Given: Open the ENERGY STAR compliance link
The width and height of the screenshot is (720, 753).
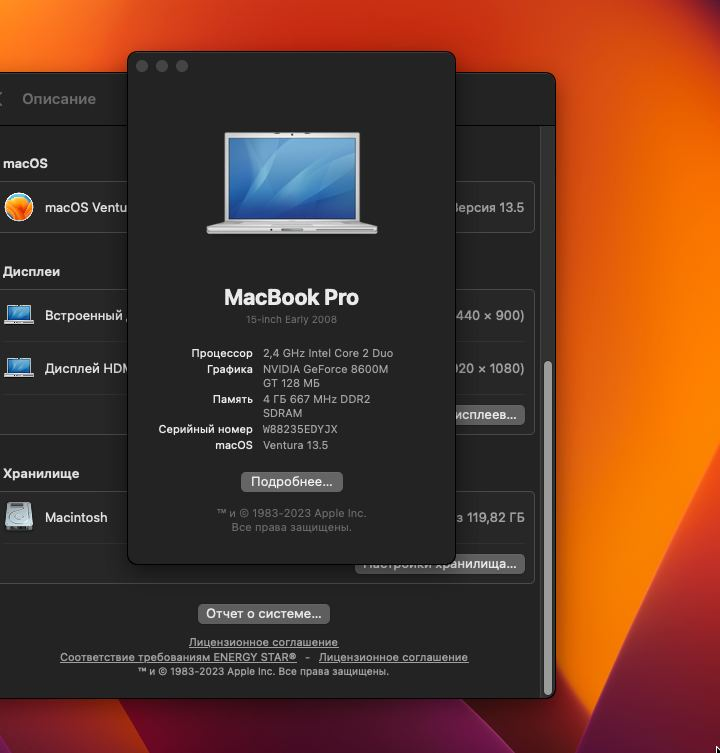Looking at the screenshot, I should click(178, 657).
